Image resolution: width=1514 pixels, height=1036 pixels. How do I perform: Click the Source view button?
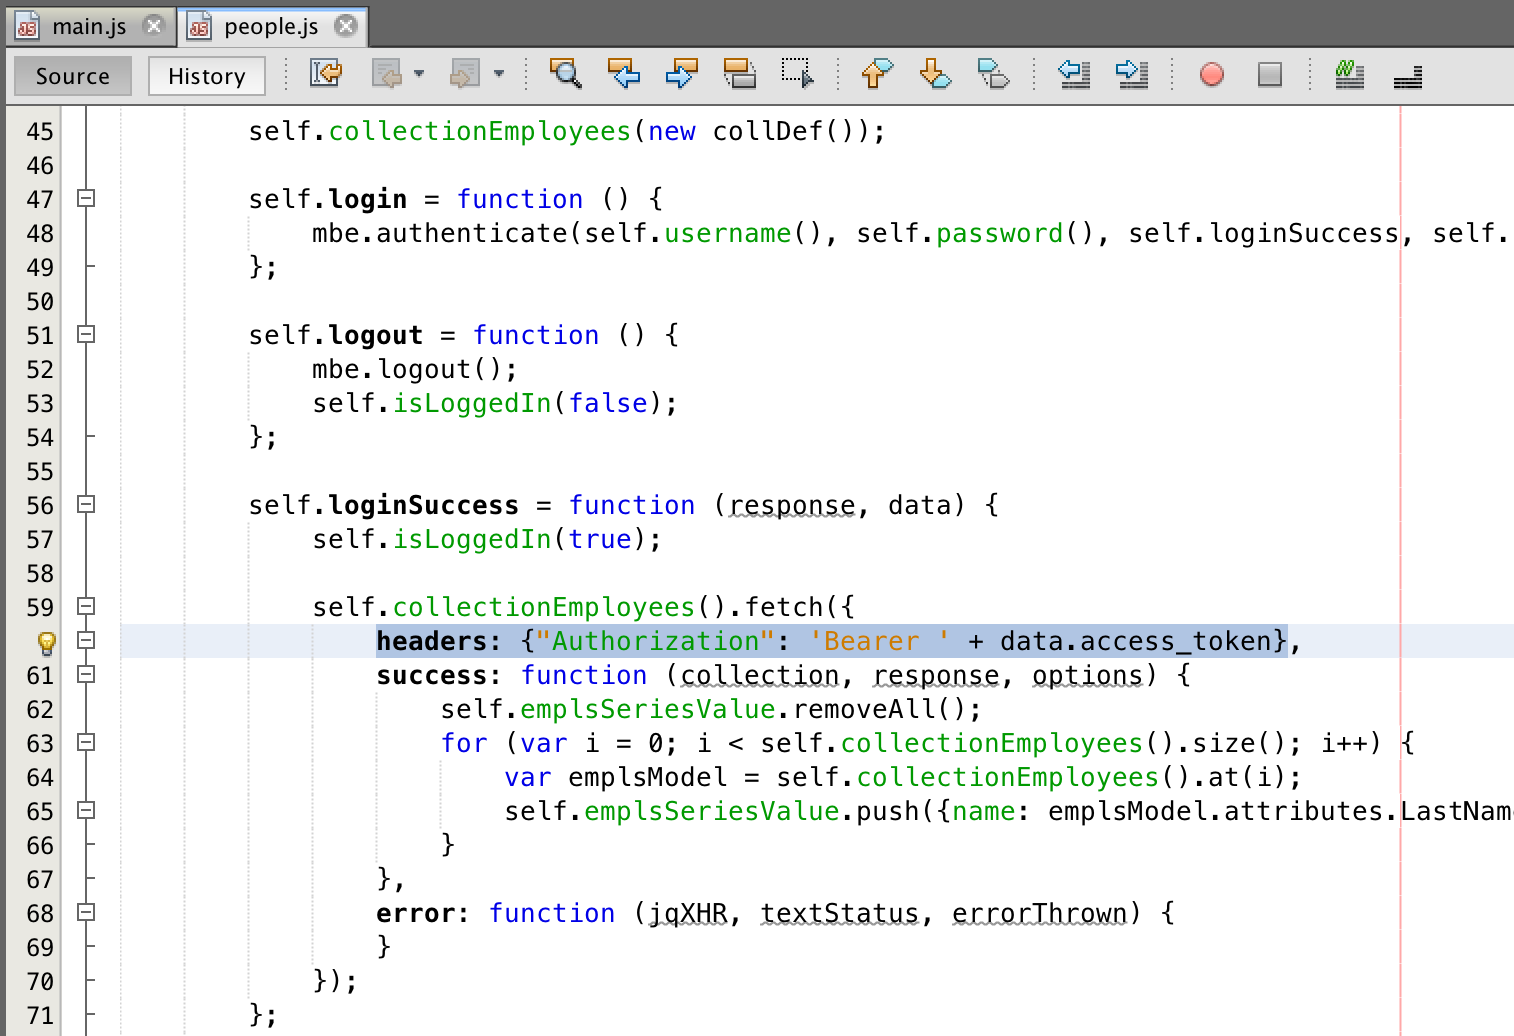72,75
